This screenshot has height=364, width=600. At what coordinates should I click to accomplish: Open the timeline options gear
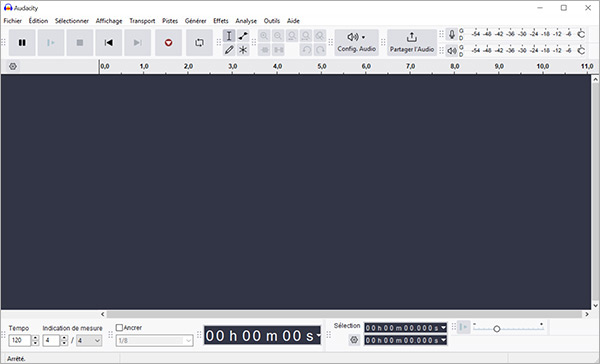tap(13, 66)
